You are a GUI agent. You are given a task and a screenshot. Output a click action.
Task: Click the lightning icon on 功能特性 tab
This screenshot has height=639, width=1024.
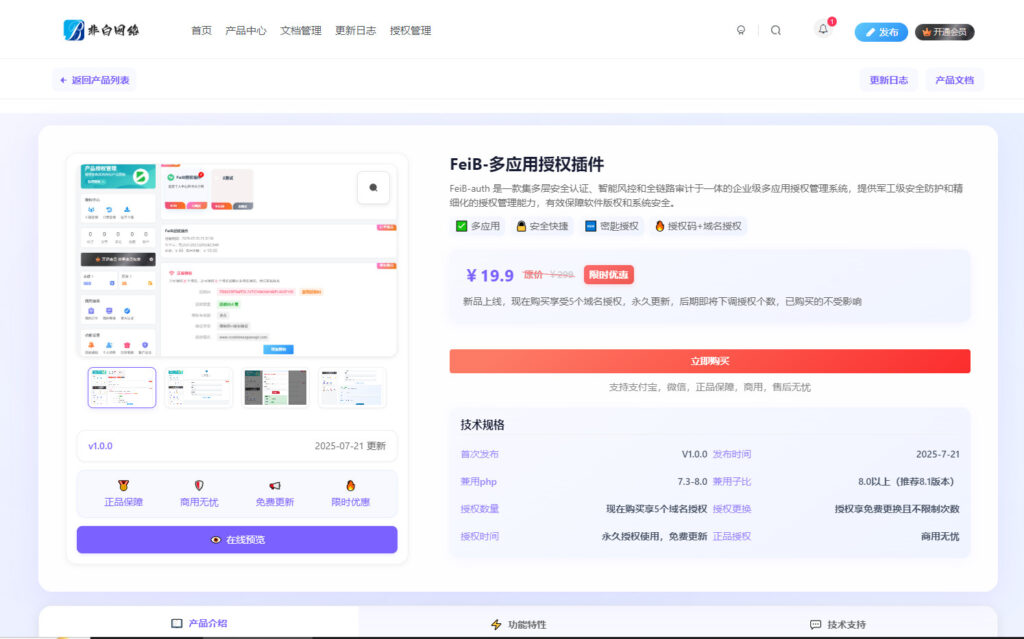point(496,625)
